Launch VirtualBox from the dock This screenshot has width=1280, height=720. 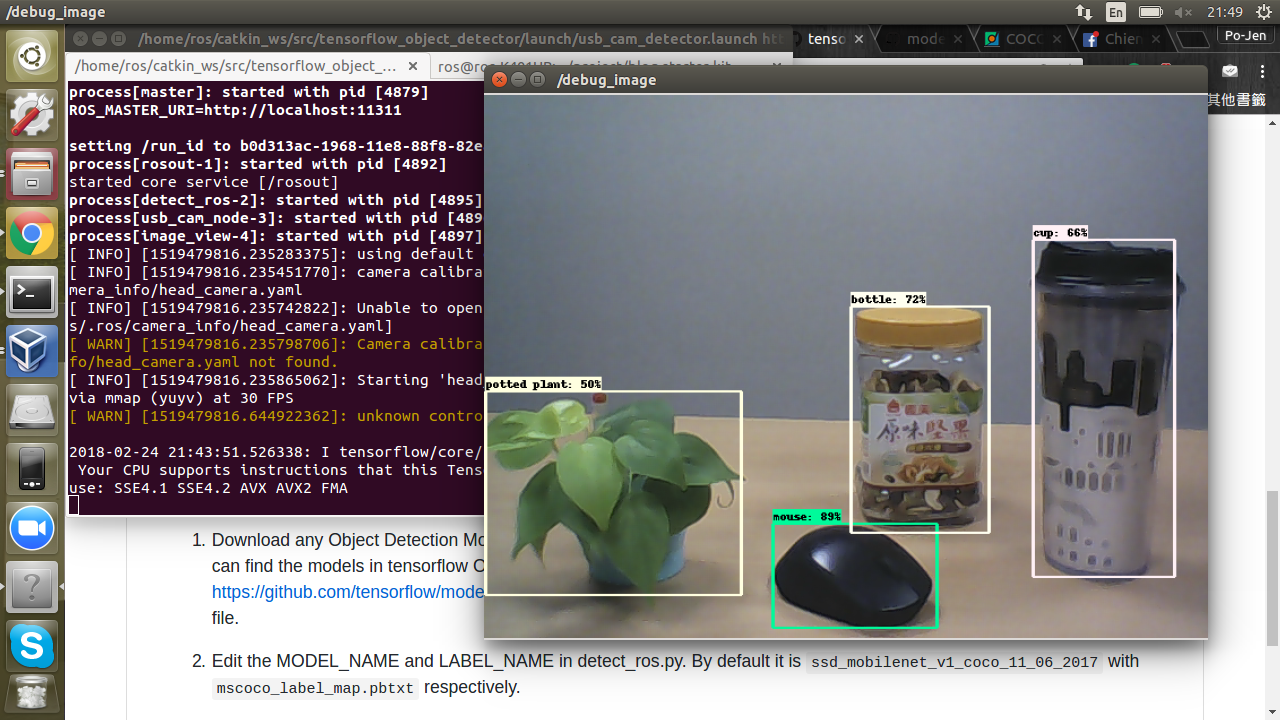point(32,352)
